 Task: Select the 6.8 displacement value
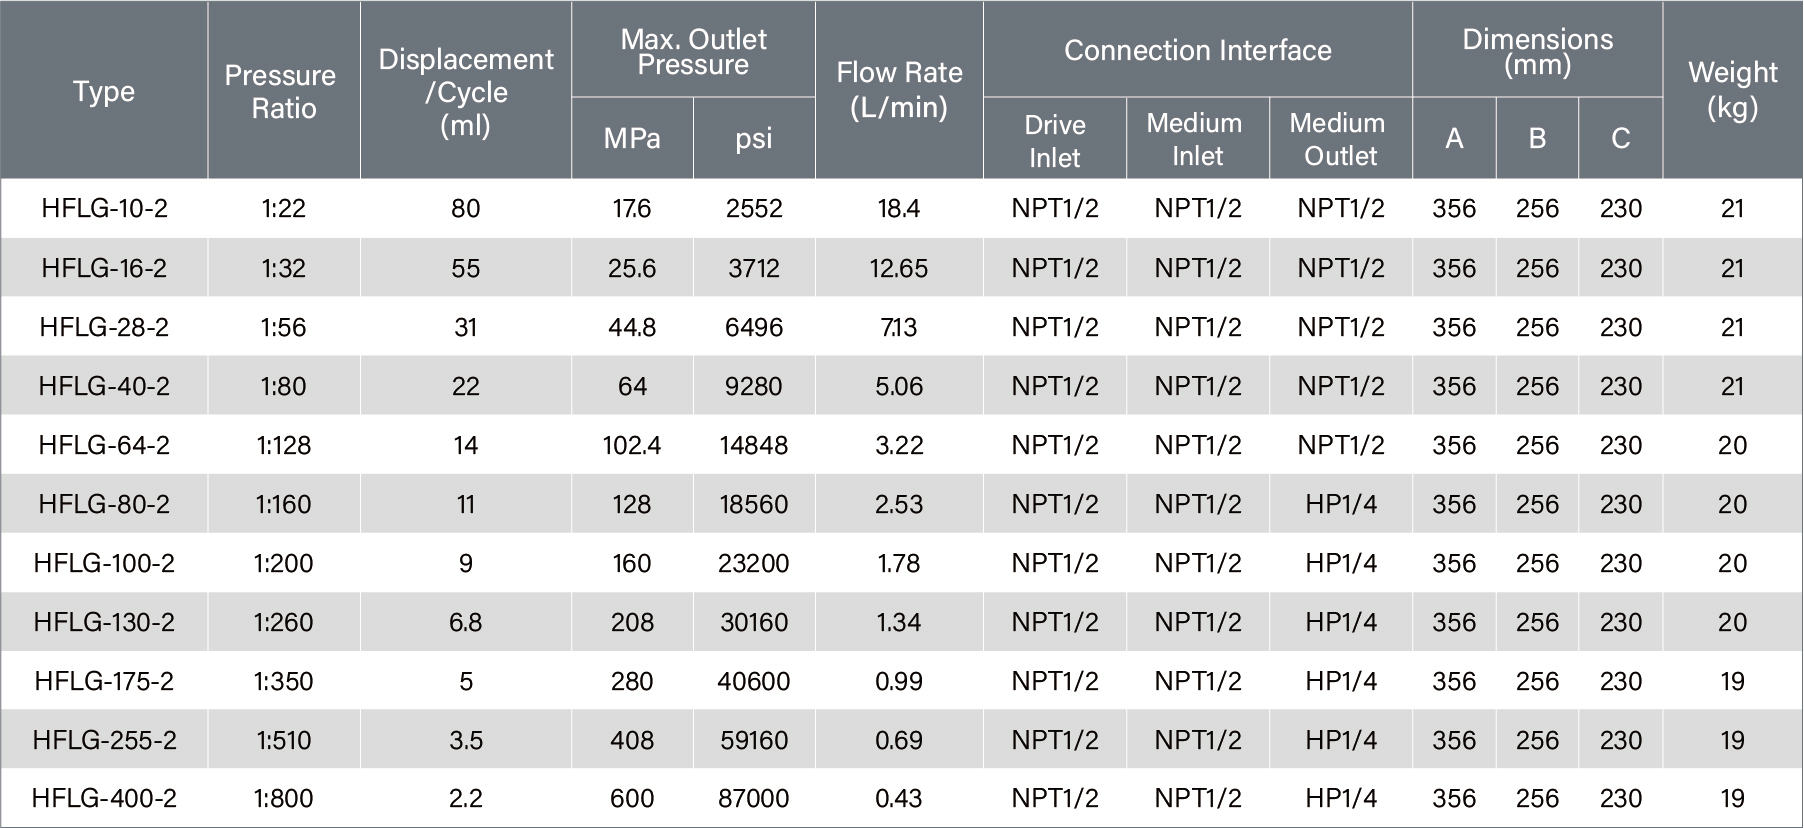[466, 622]
